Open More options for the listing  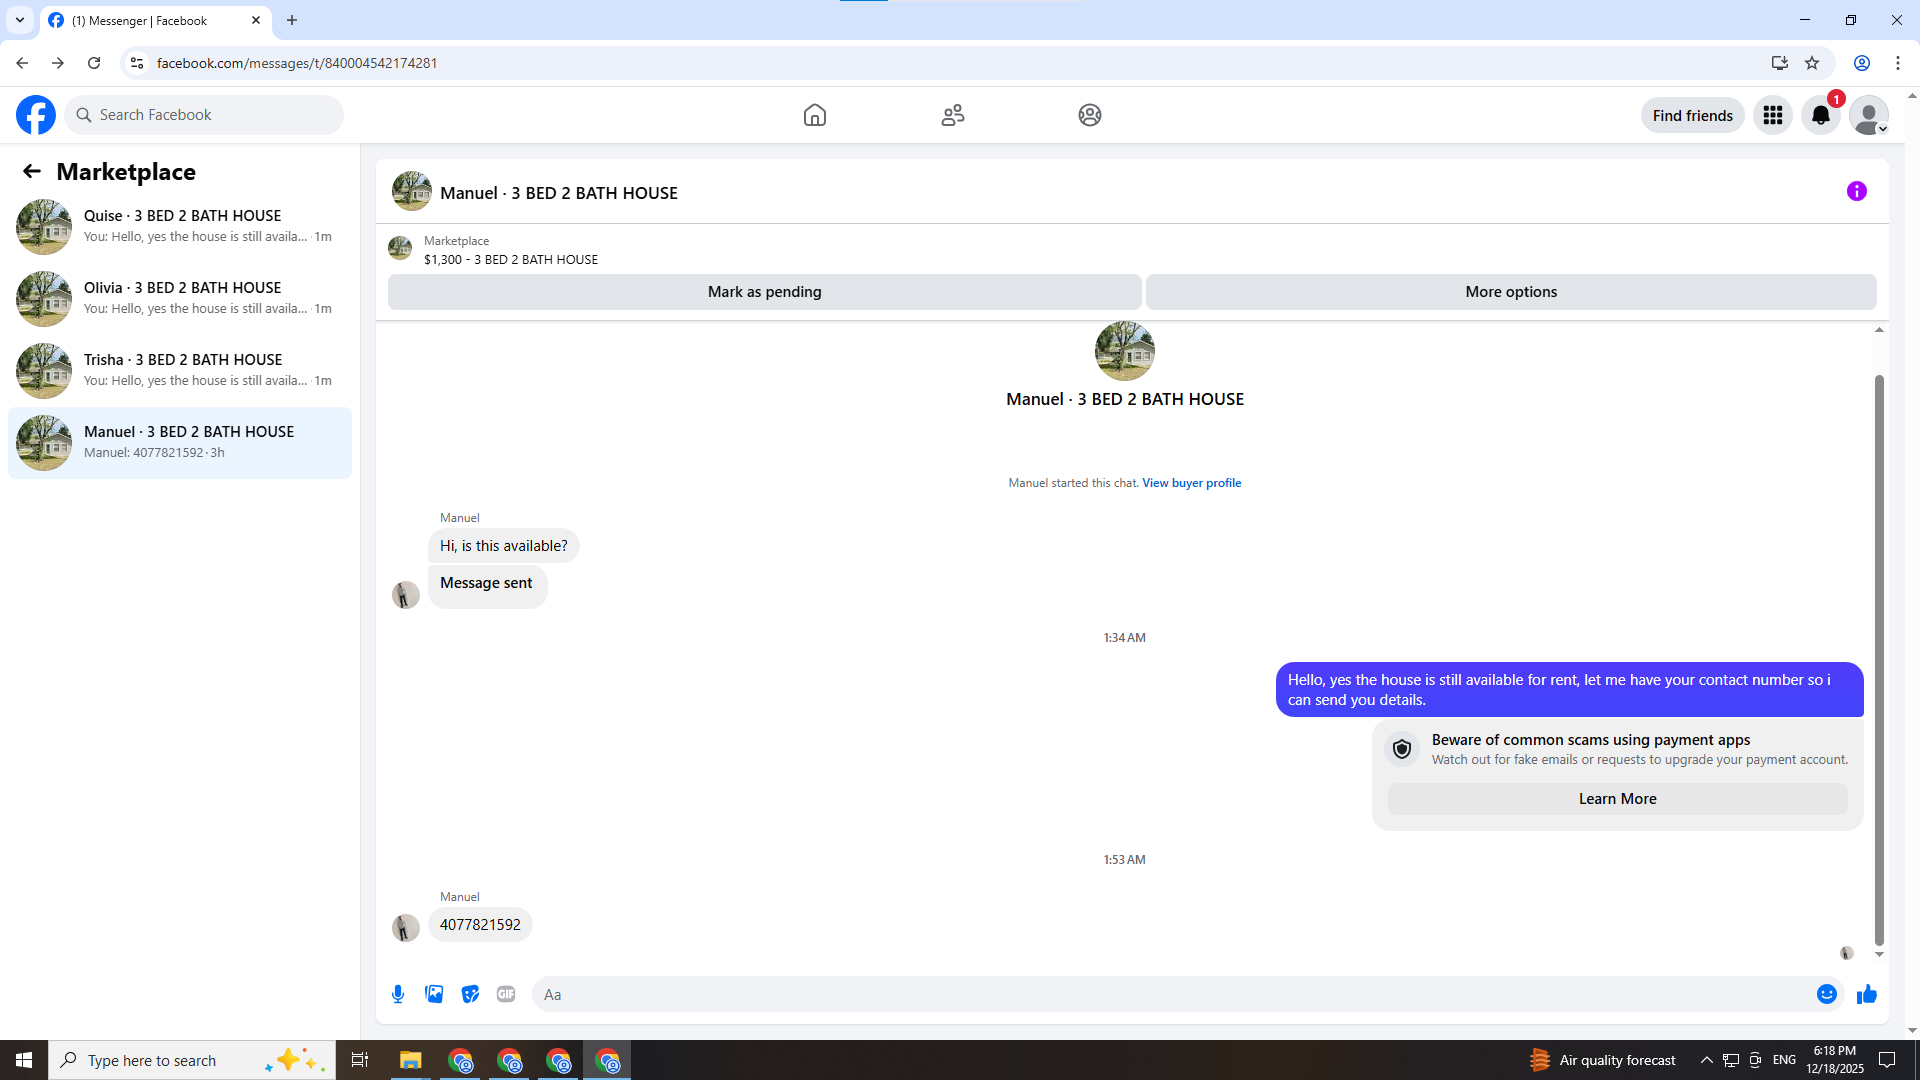(x=1511, y=292)
